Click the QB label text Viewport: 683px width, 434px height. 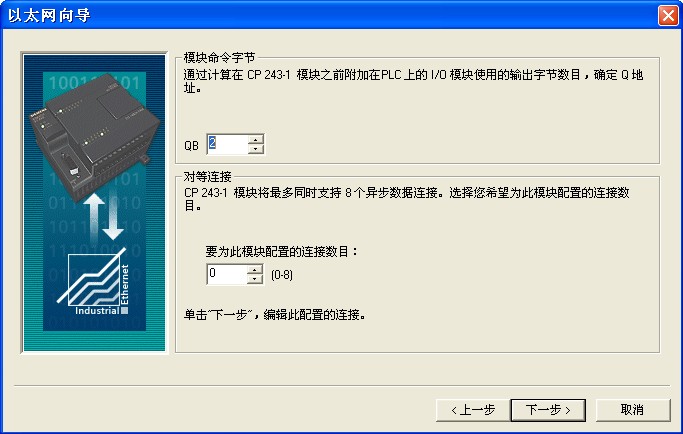point(191,146)
